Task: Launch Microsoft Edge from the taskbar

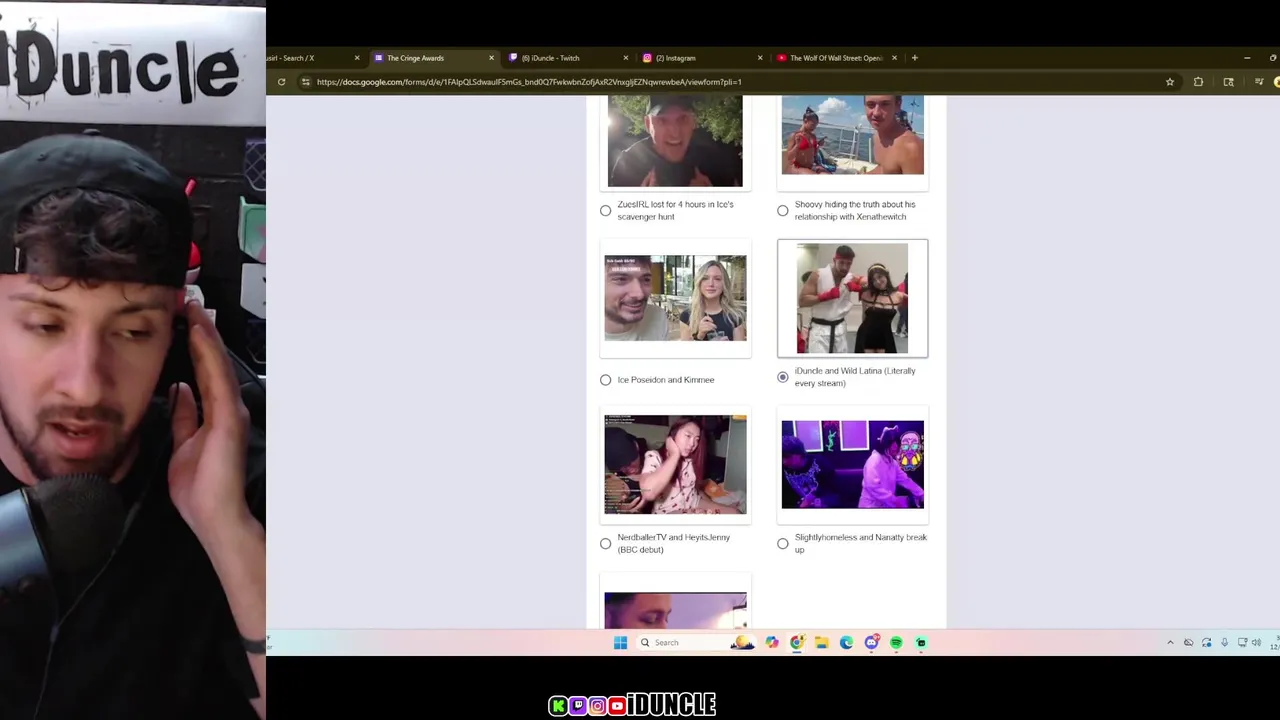Action: click(x=846, y=643)
